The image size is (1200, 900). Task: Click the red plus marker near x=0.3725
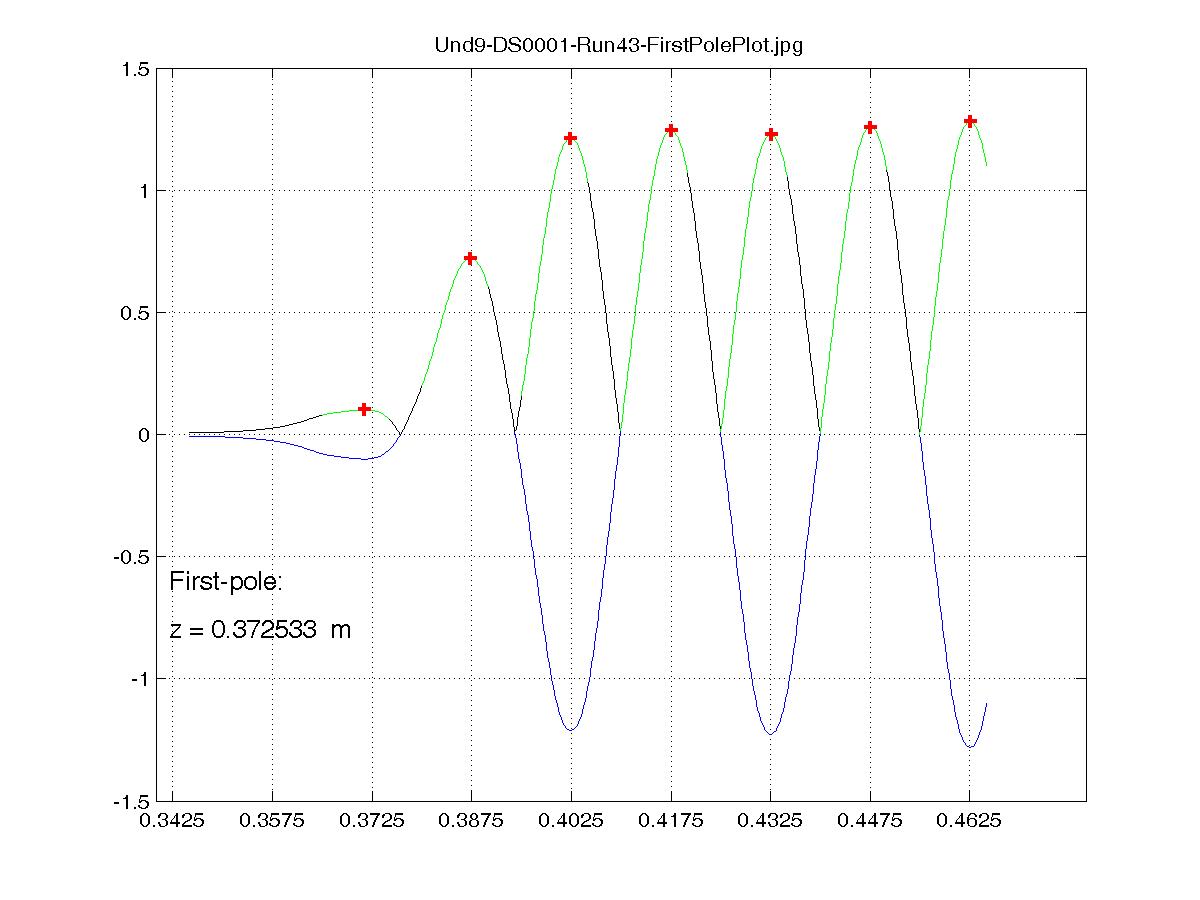(364, 409)
